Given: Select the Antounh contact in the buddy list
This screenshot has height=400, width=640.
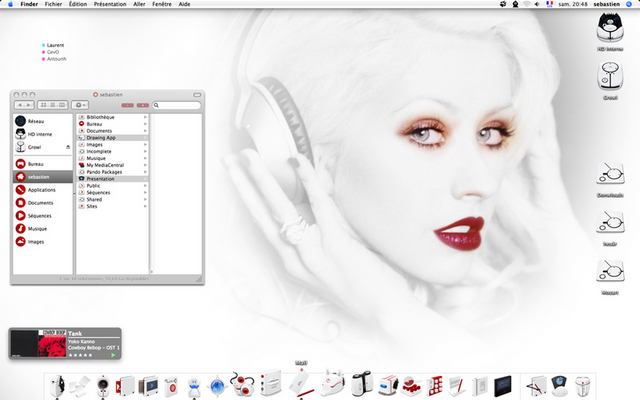Looking at the screenshot, I should click(x=54, y=59).
